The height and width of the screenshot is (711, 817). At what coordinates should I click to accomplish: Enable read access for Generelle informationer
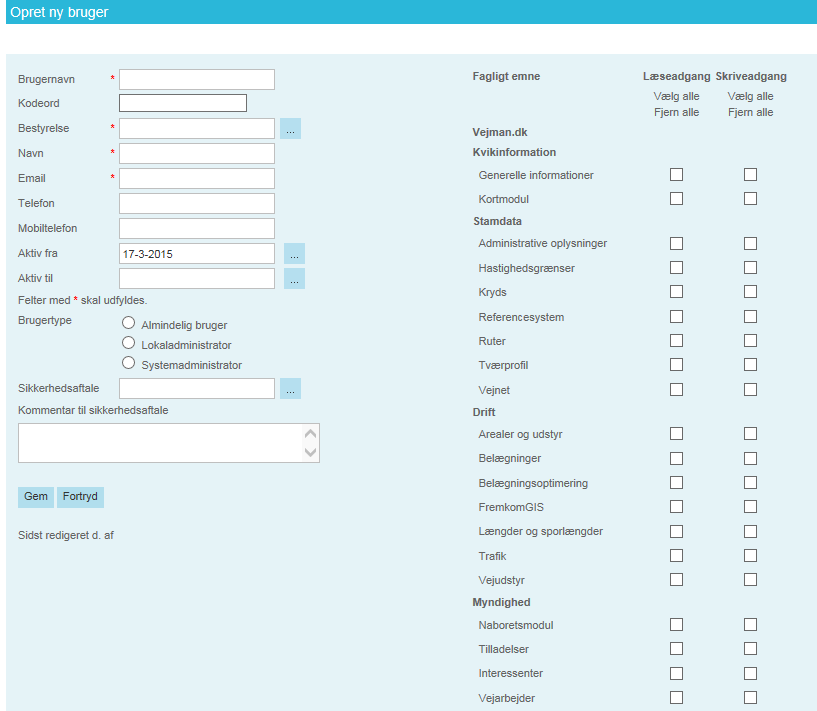click(676, 175)
